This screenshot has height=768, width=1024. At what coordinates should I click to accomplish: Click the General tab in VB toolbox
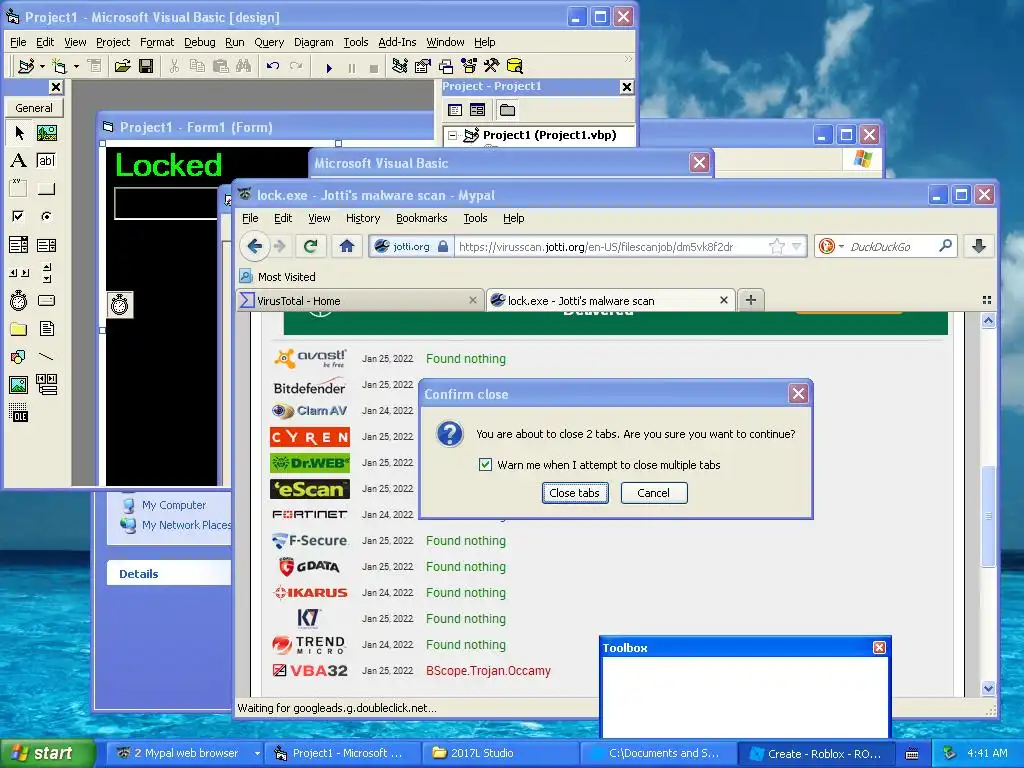click(x=34, y=108)
